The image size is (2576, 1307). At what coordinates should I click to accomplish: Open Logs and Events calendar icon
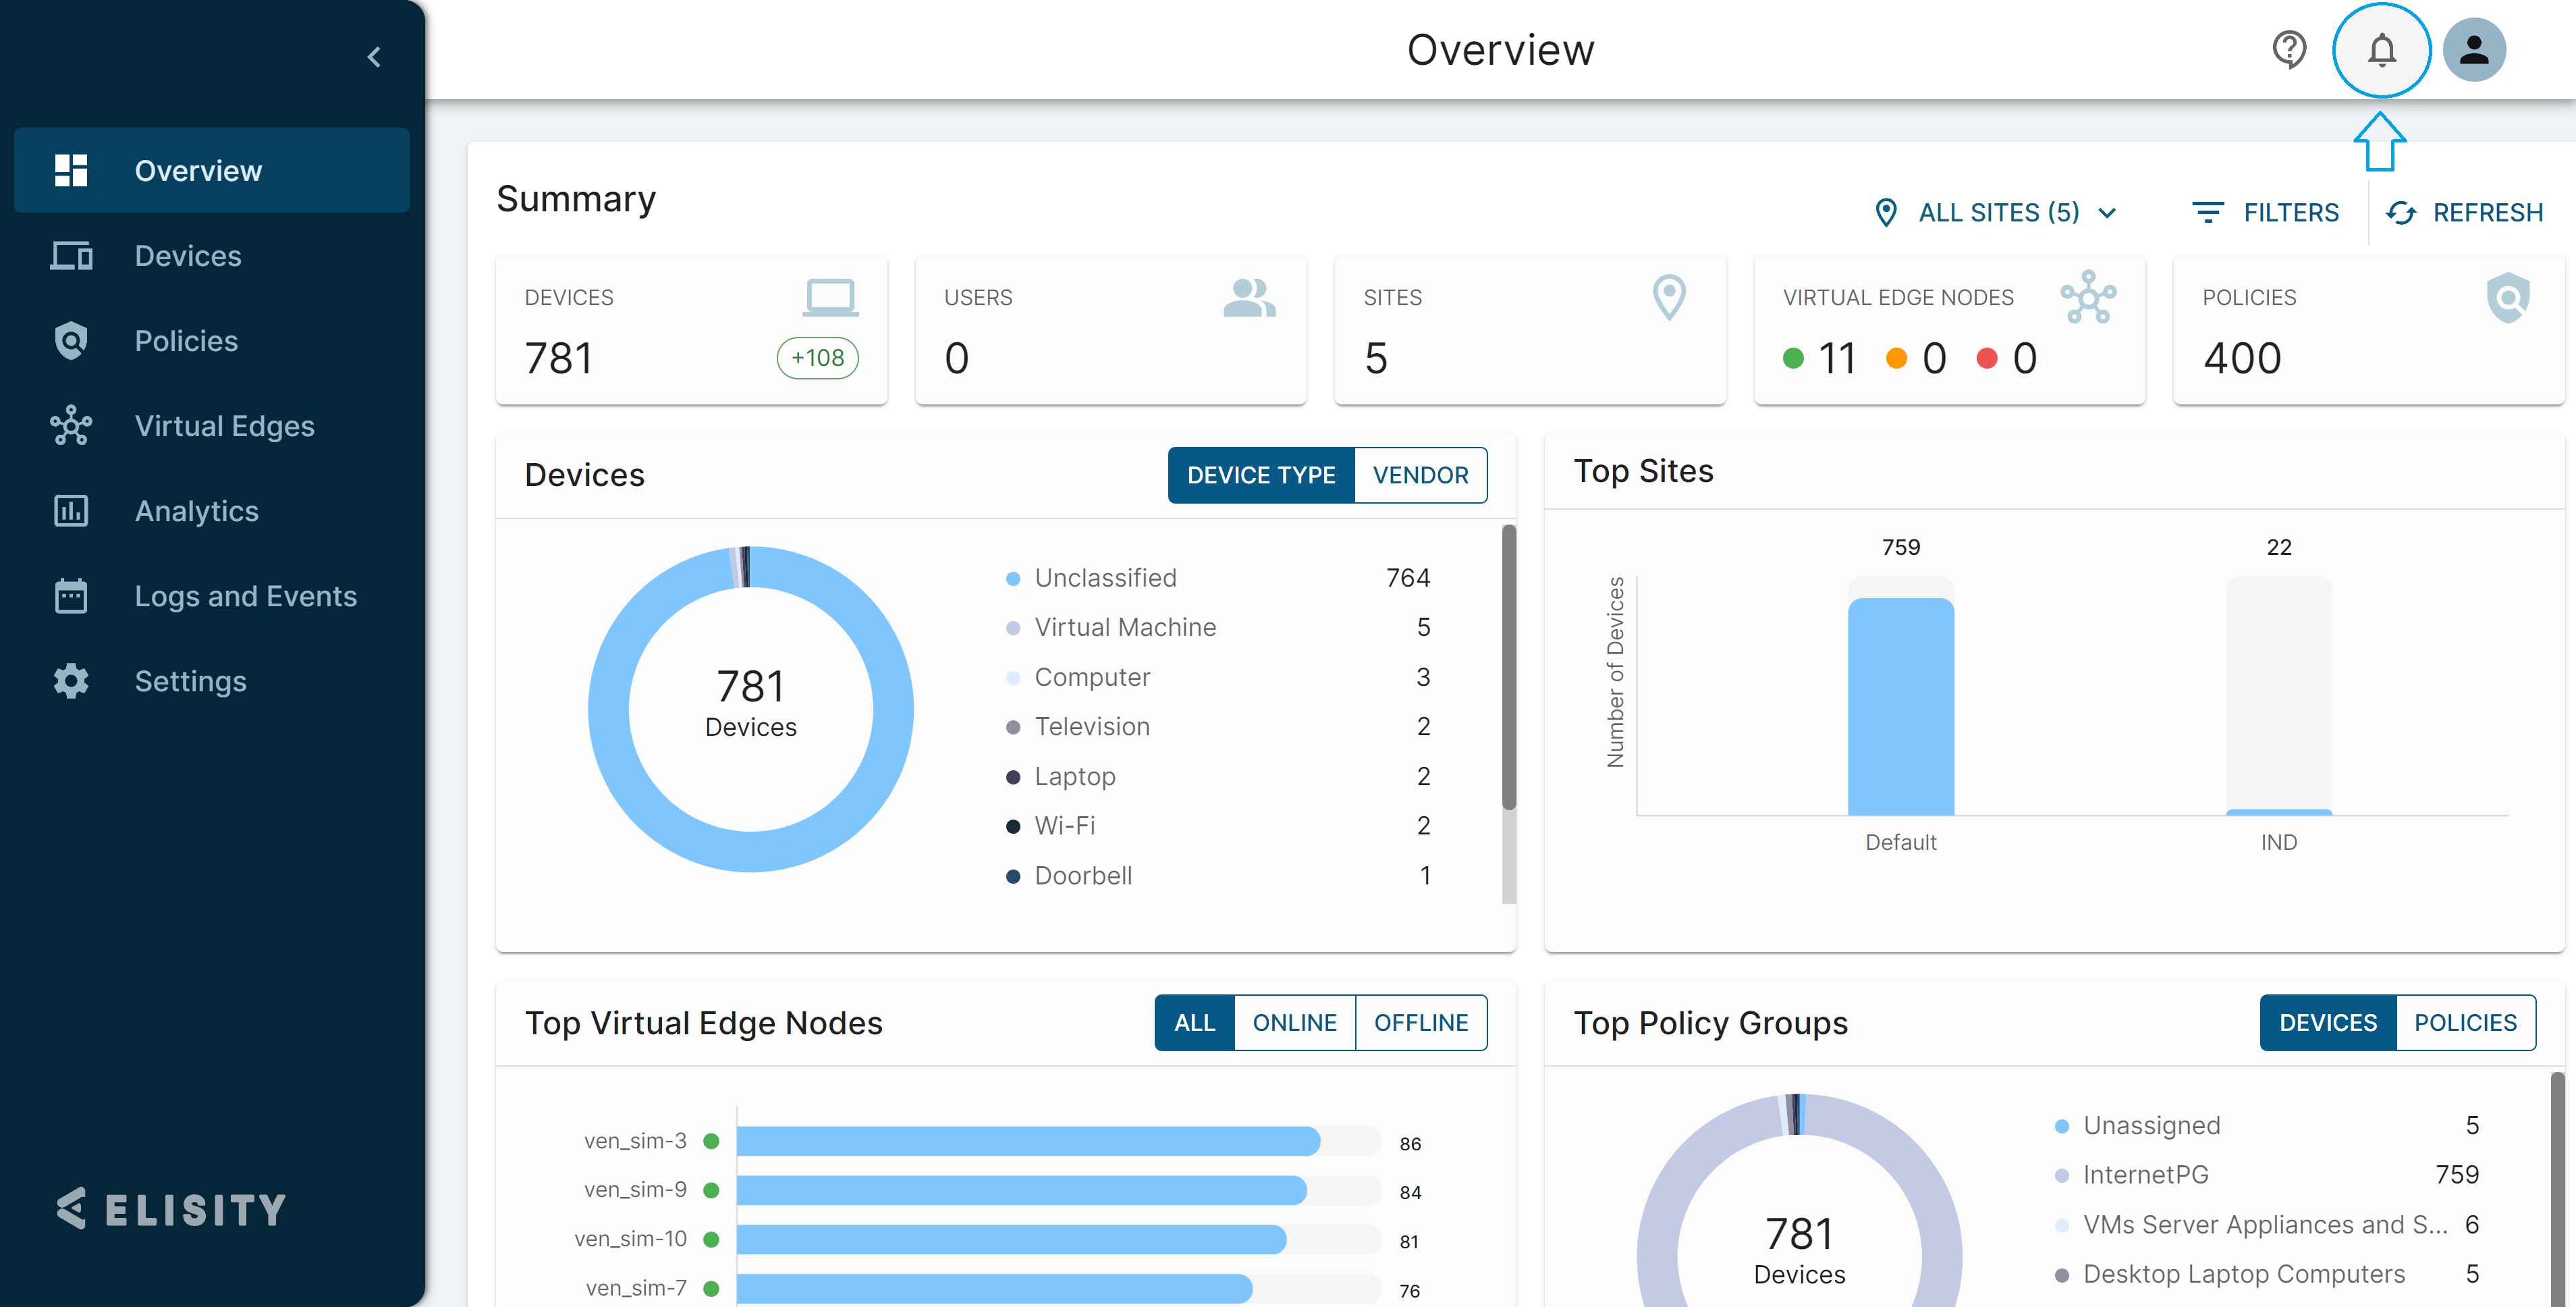point(71,596)
